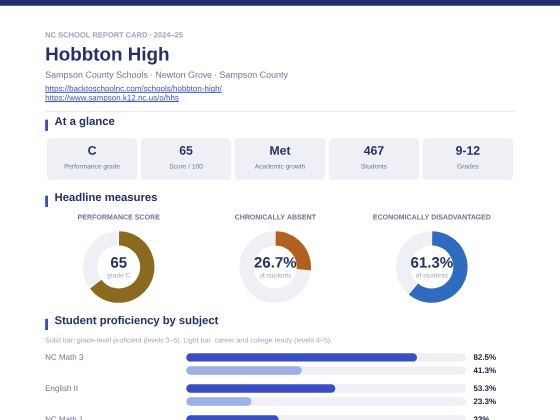Click the 'Student proficiency by subject' heading
The image size is (560, 420).
pos(136,320)
